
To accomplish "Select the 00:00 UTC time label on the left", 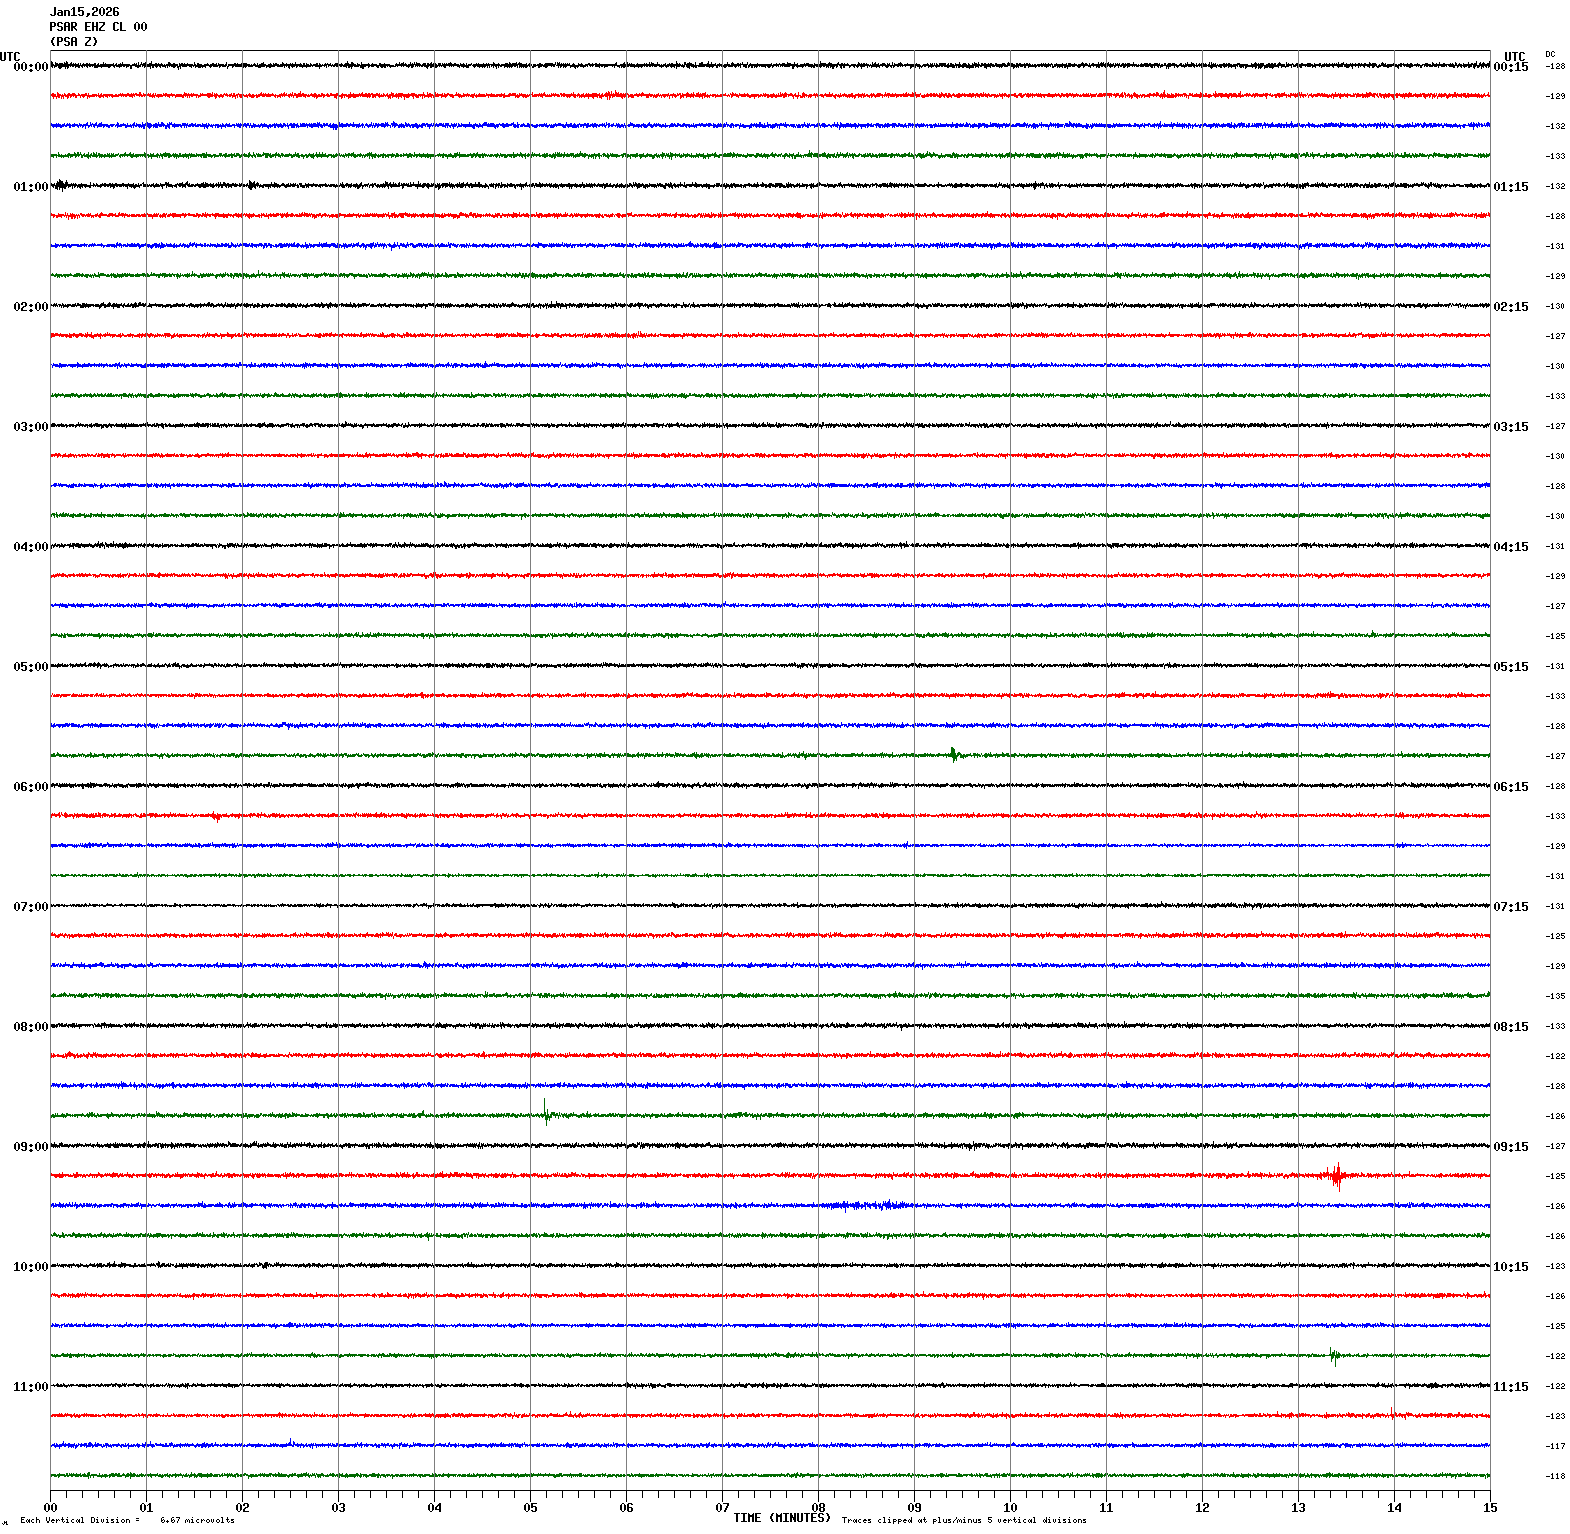I will (x=30, y=67).
